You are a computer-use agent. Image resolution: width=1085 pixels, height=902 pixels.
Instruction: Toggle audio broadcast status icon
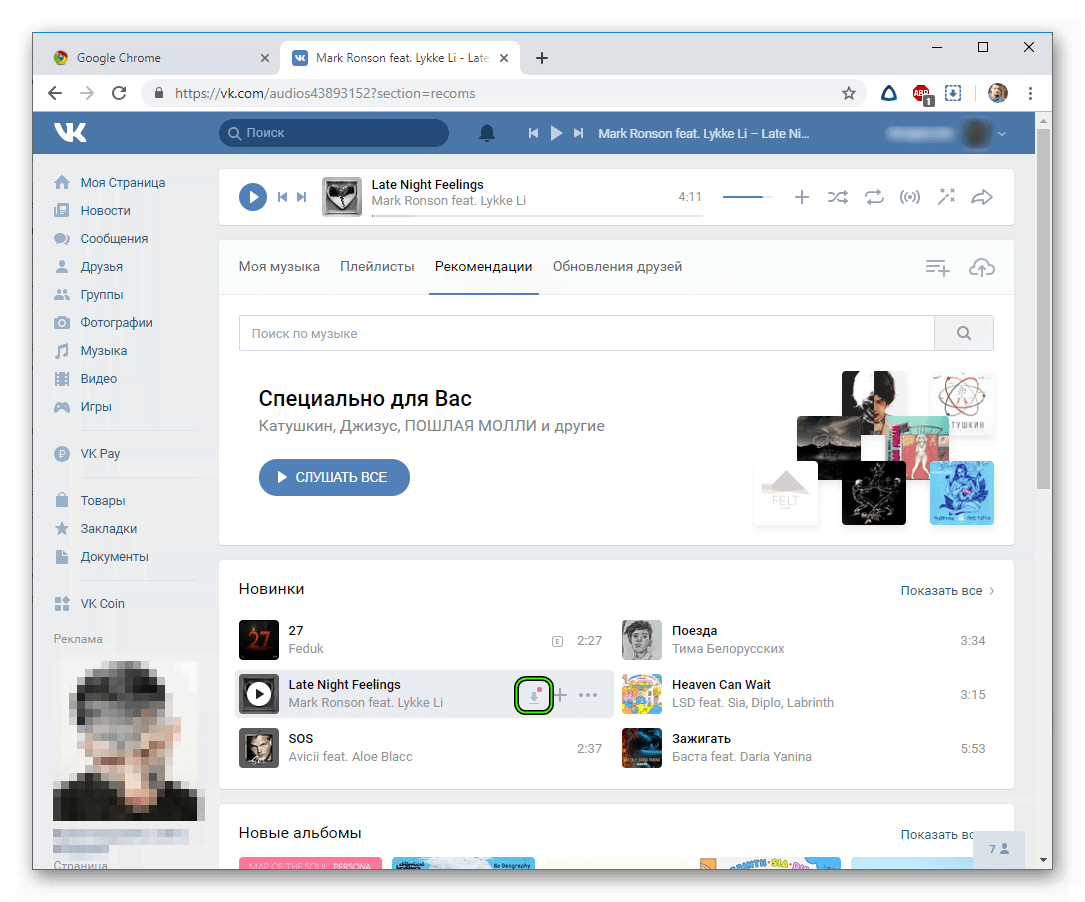pyautogui.click(x=910, y=197)
